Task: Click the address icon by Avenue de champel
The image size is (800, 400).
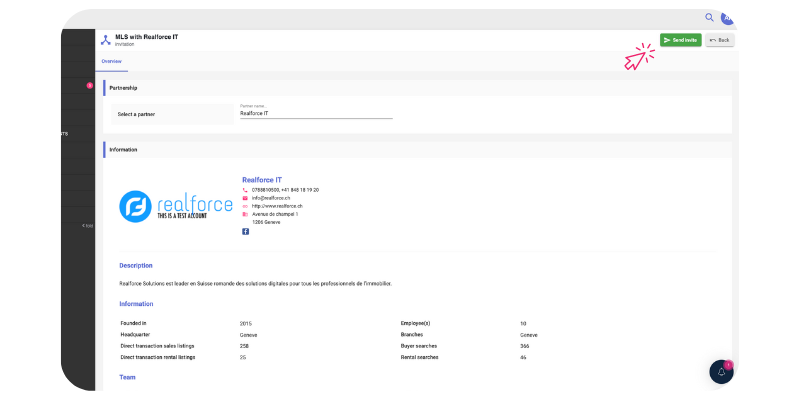Action: pos(245,214)
